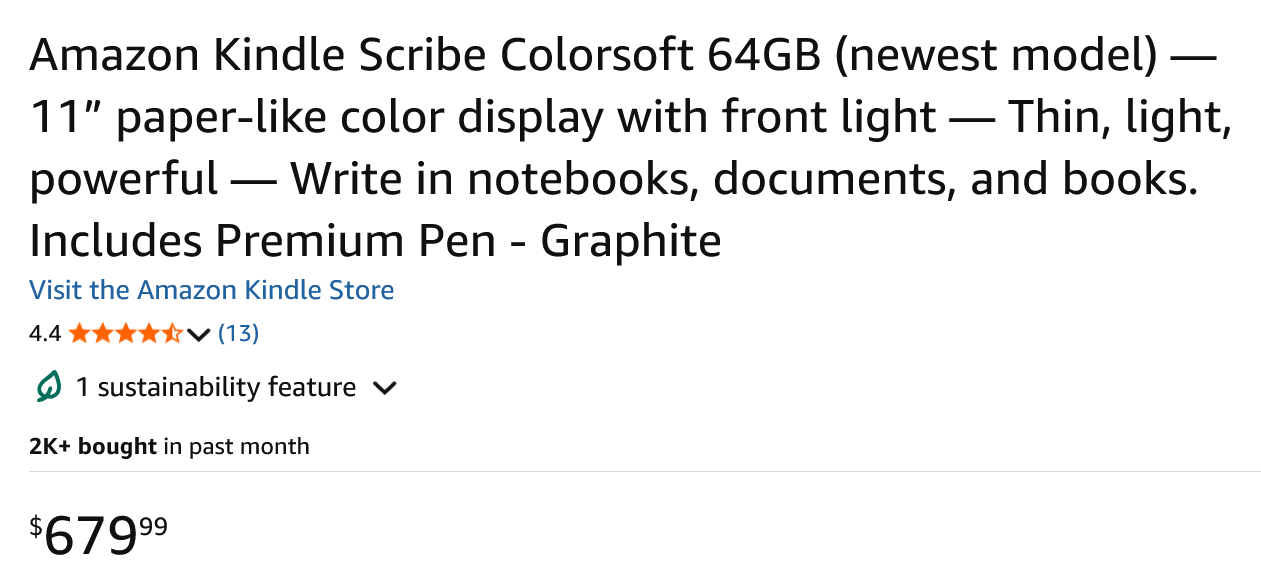Click the first orange rating star

click(x=79, y=333)
